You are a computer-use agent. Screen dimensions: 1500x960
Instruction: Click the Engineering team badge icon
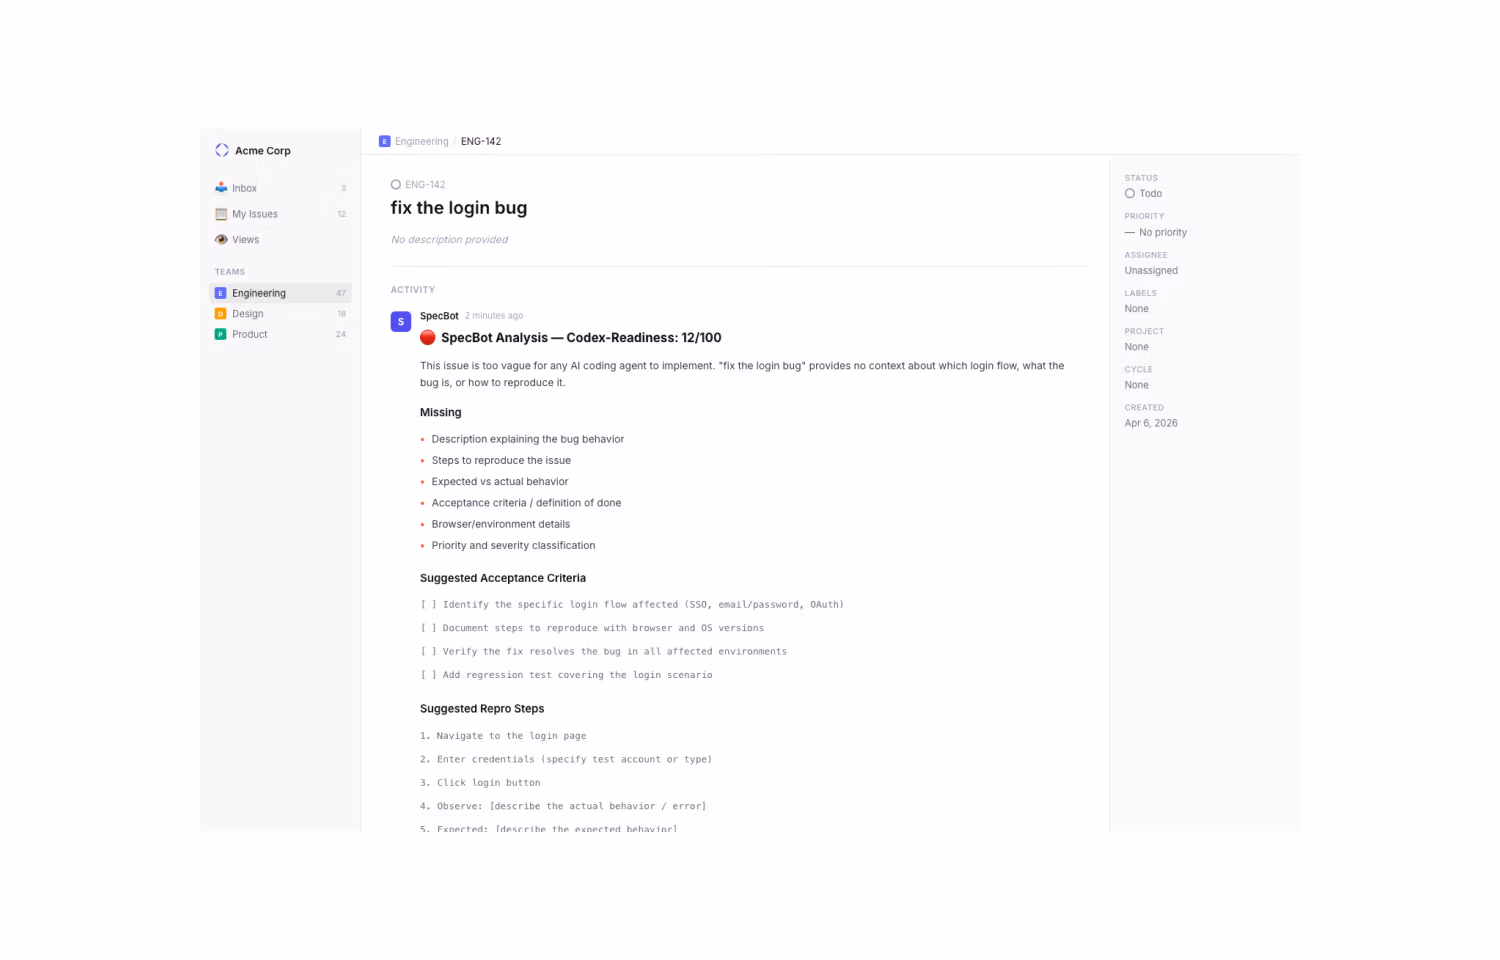pyautogui.click(x=220, y=292)
